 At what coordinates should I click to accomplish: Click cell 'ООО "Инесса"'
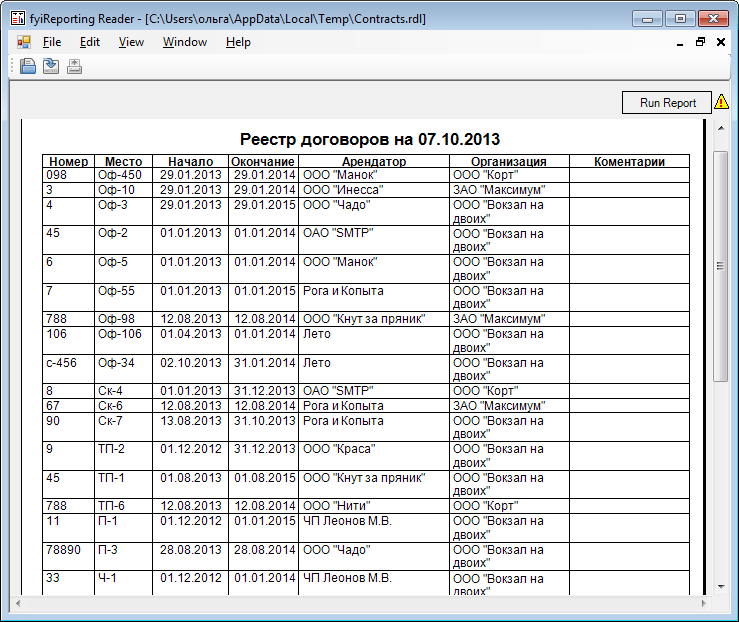pyautogui.click(x=374, y=190)
